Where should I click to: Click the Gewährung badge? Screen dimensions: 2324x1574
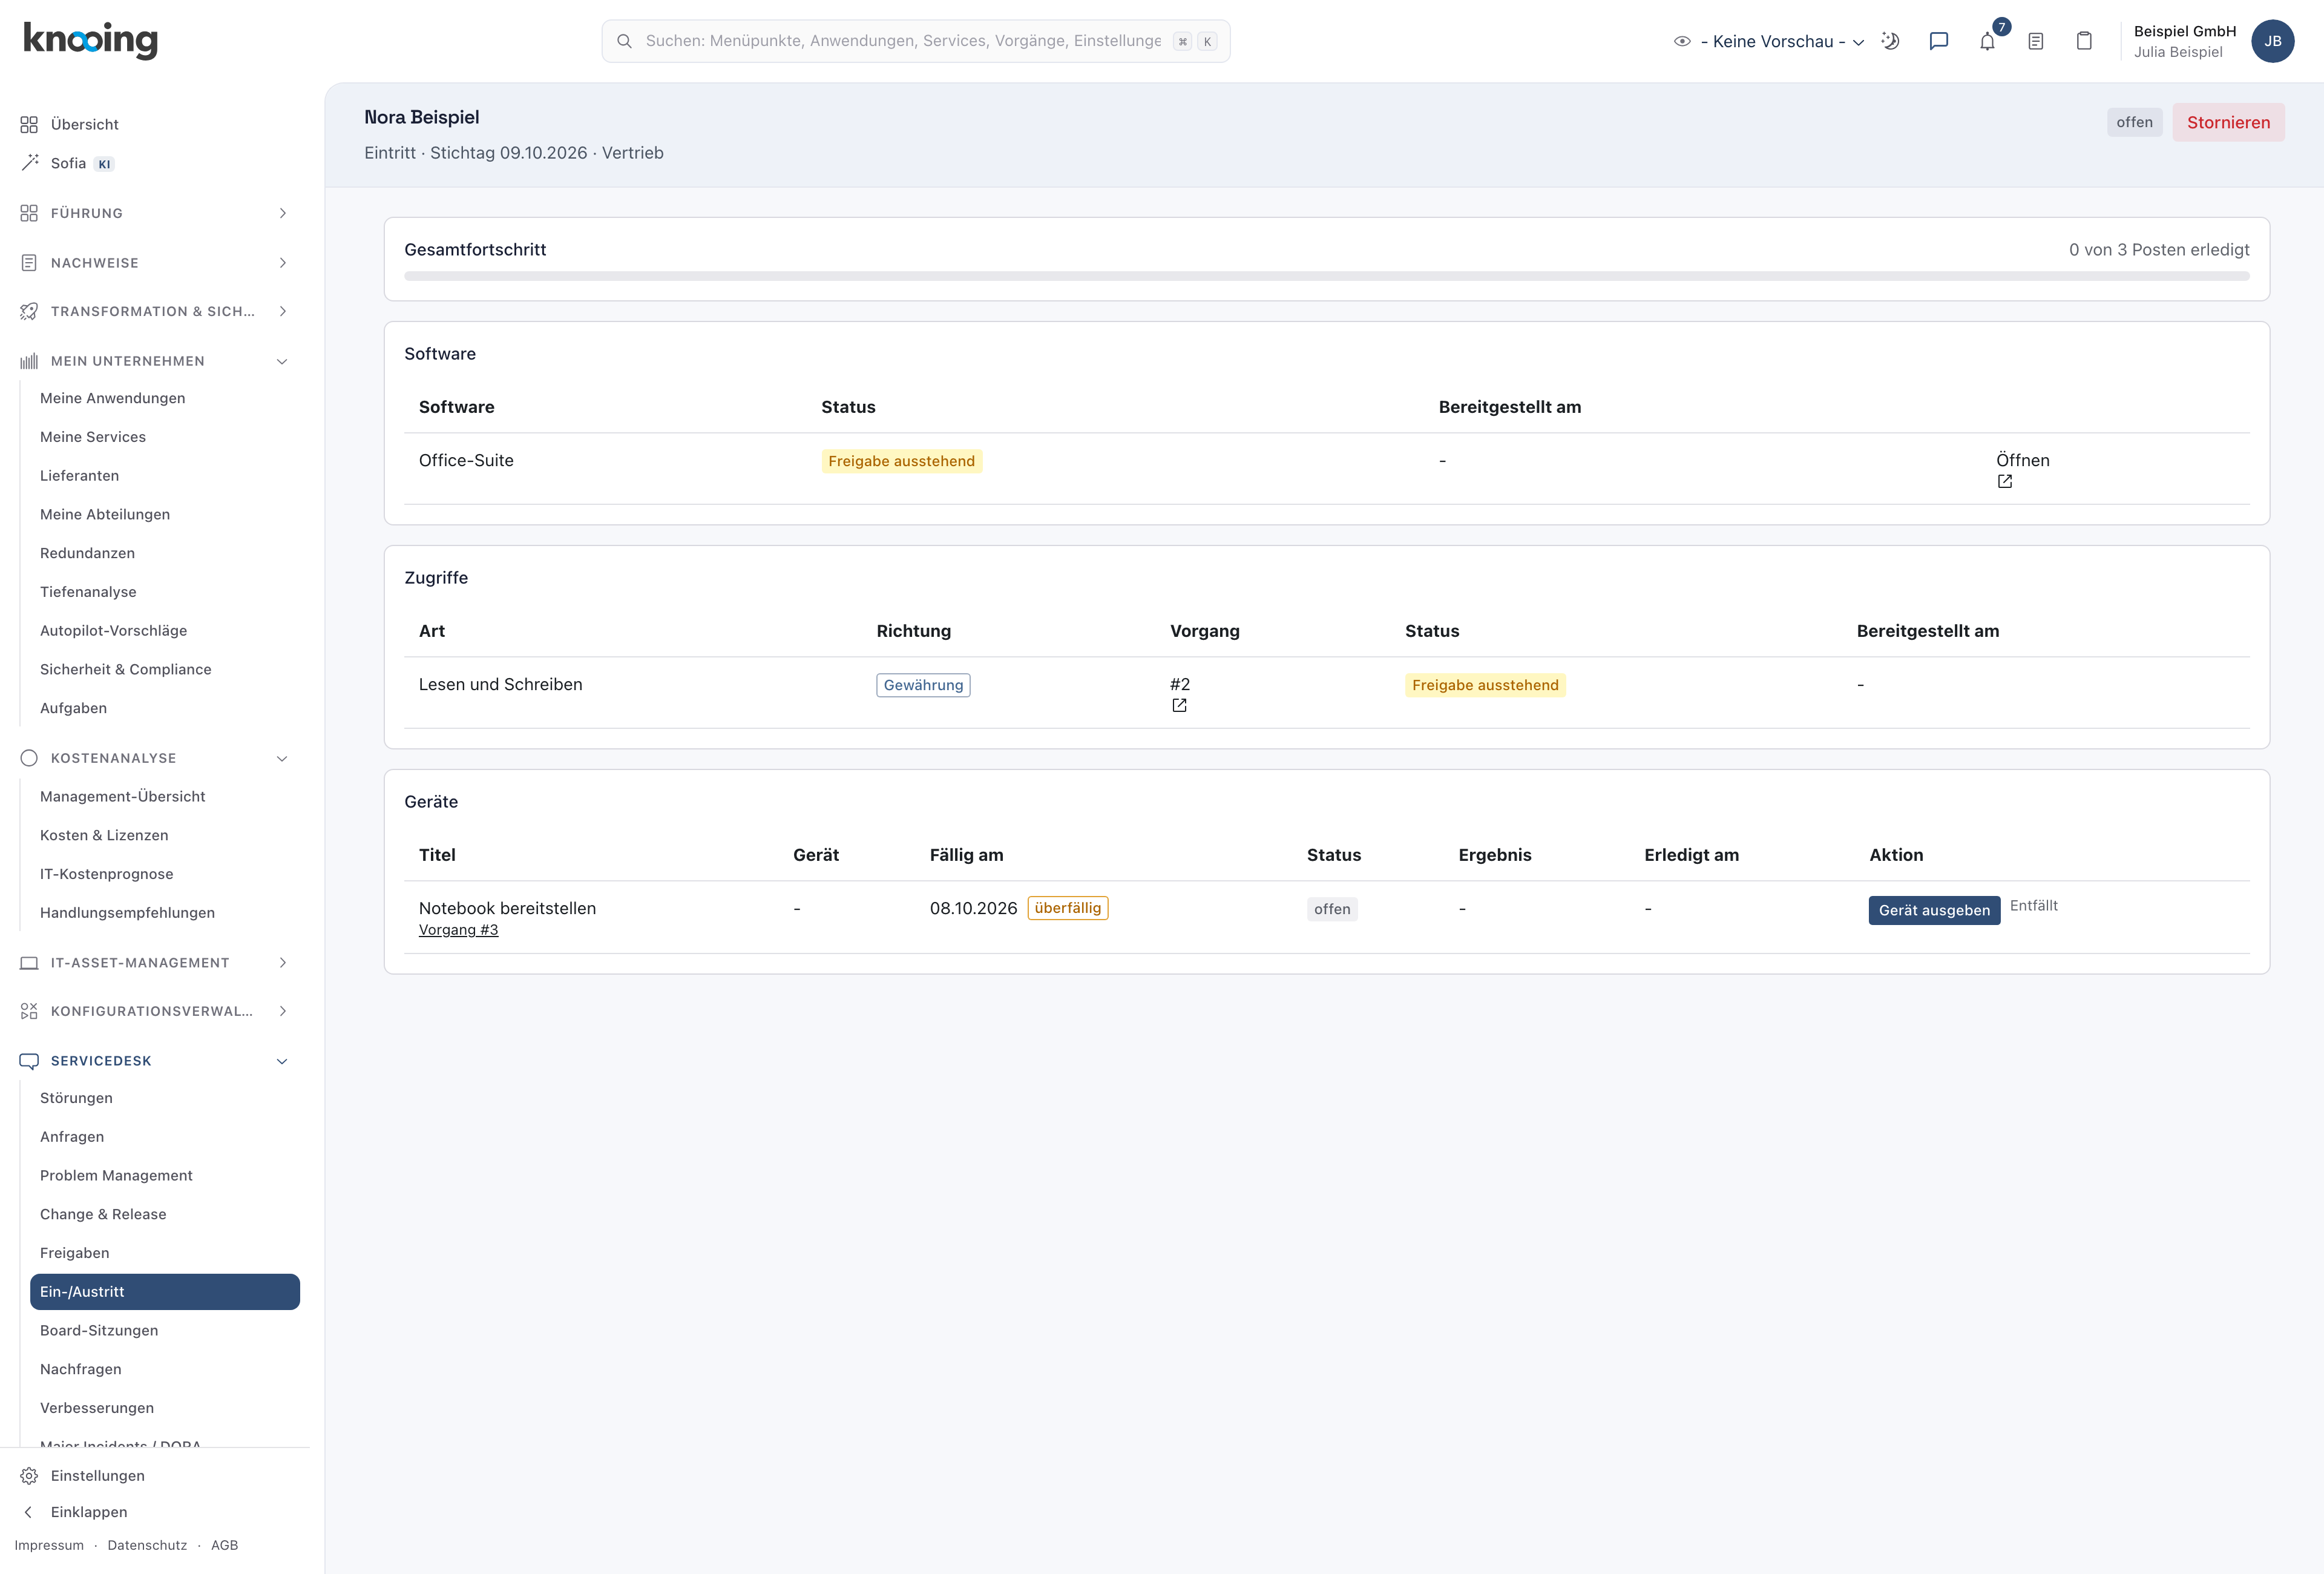tap(923, 685)
